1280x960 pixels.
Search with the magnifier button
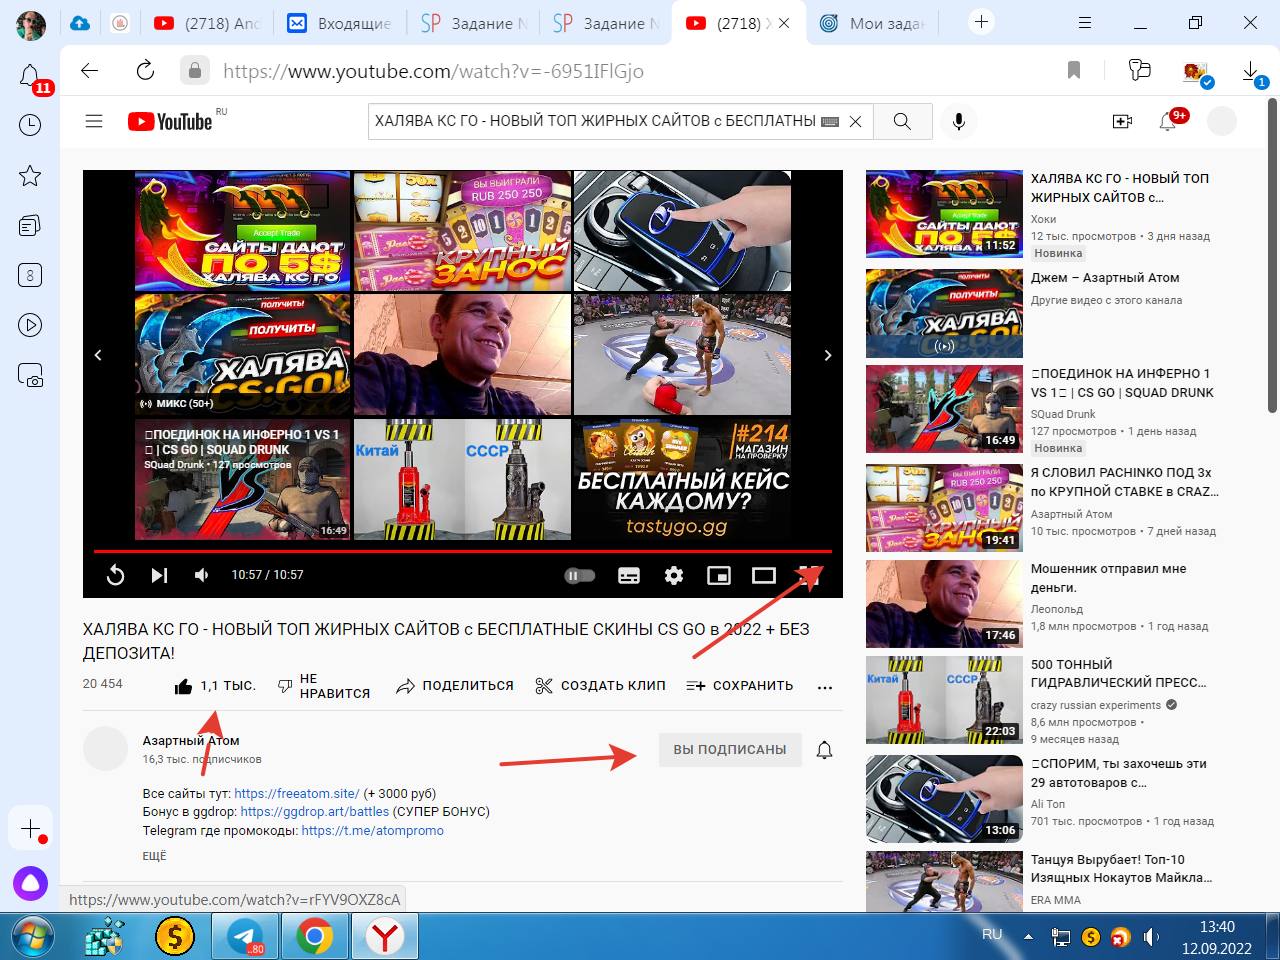(x=902, y=121)
